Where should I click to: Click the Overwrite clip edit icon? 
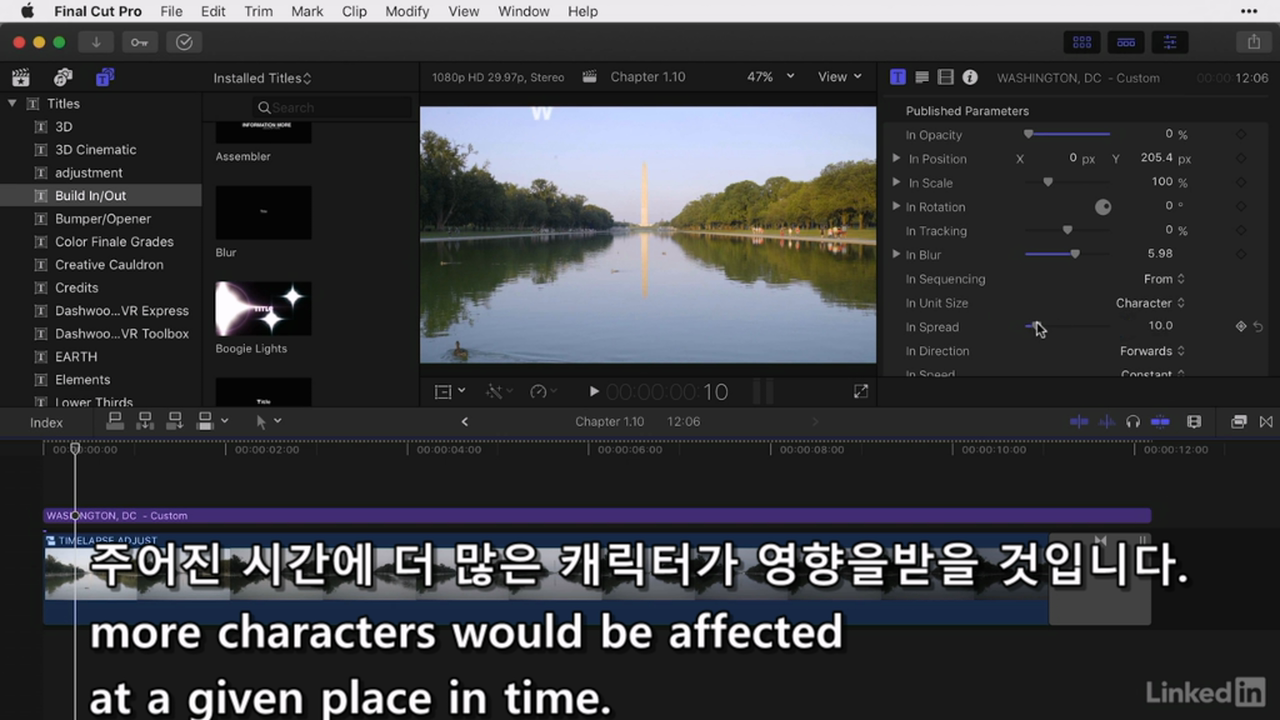point(205,422)
